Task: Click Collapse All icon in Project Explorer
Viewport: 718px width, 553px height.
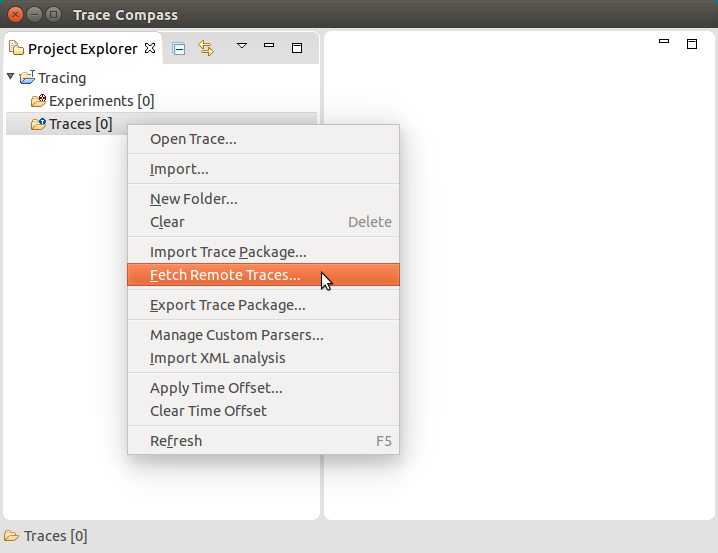Action: click(179, 48)
